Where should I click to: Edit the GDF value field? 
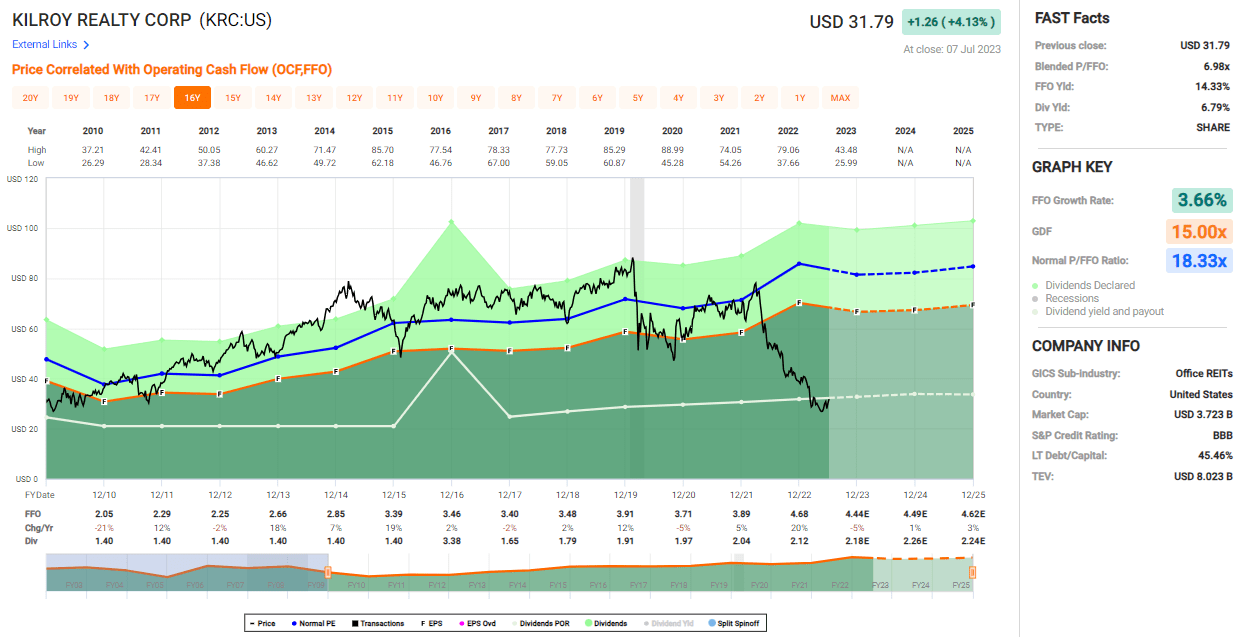1199,231
